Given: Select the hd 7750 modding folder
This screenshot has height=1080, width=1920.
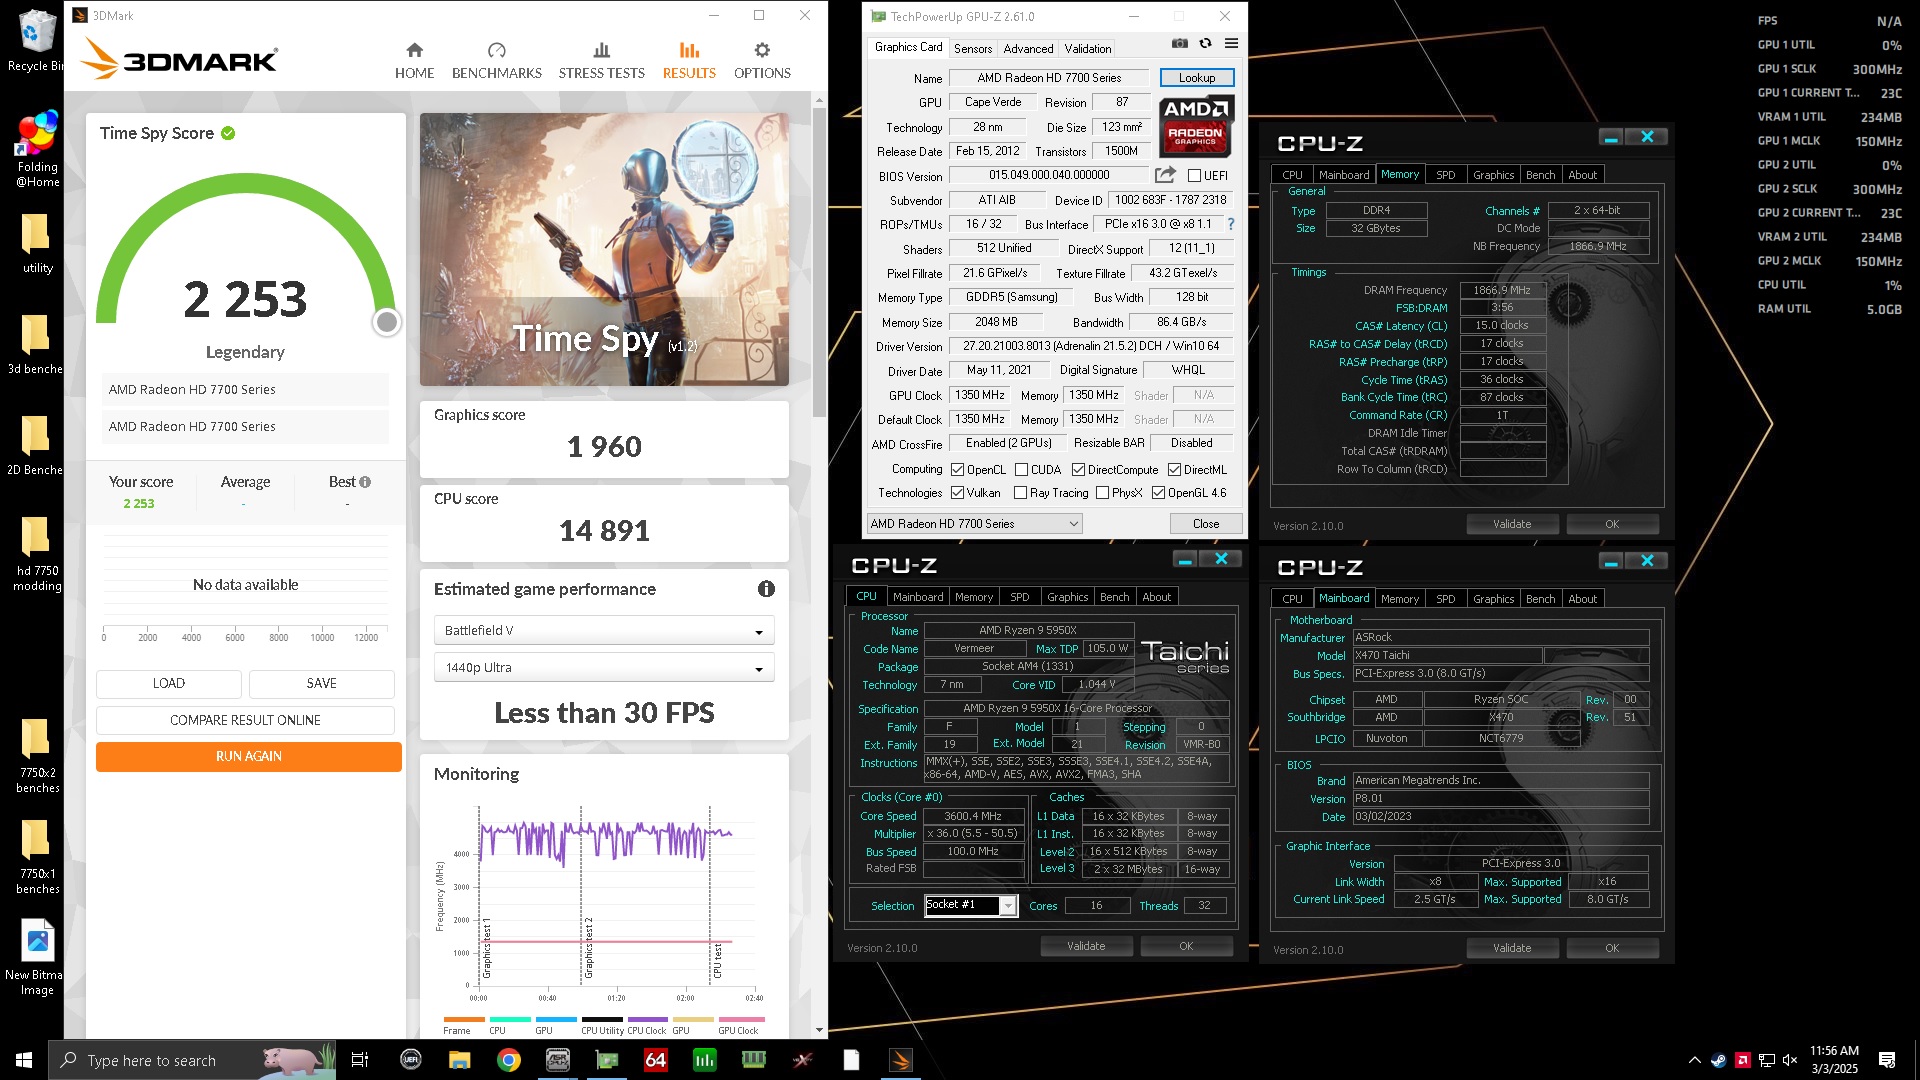Looking at the screenshot, I should (37, 553).
